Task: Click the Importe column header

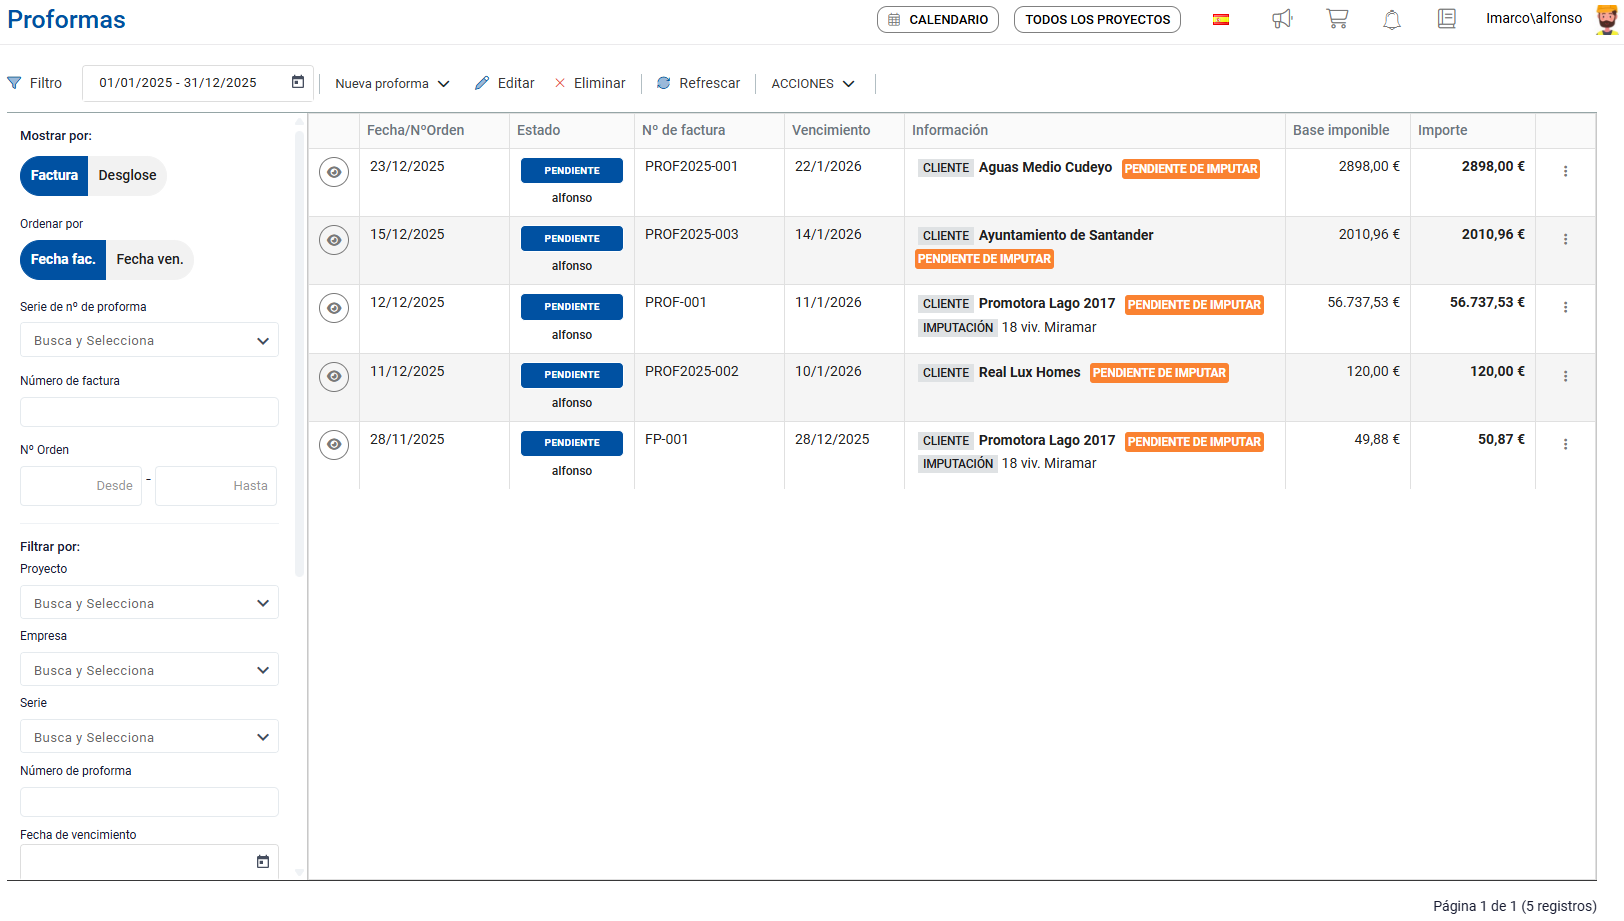Action: point(1442,130)
